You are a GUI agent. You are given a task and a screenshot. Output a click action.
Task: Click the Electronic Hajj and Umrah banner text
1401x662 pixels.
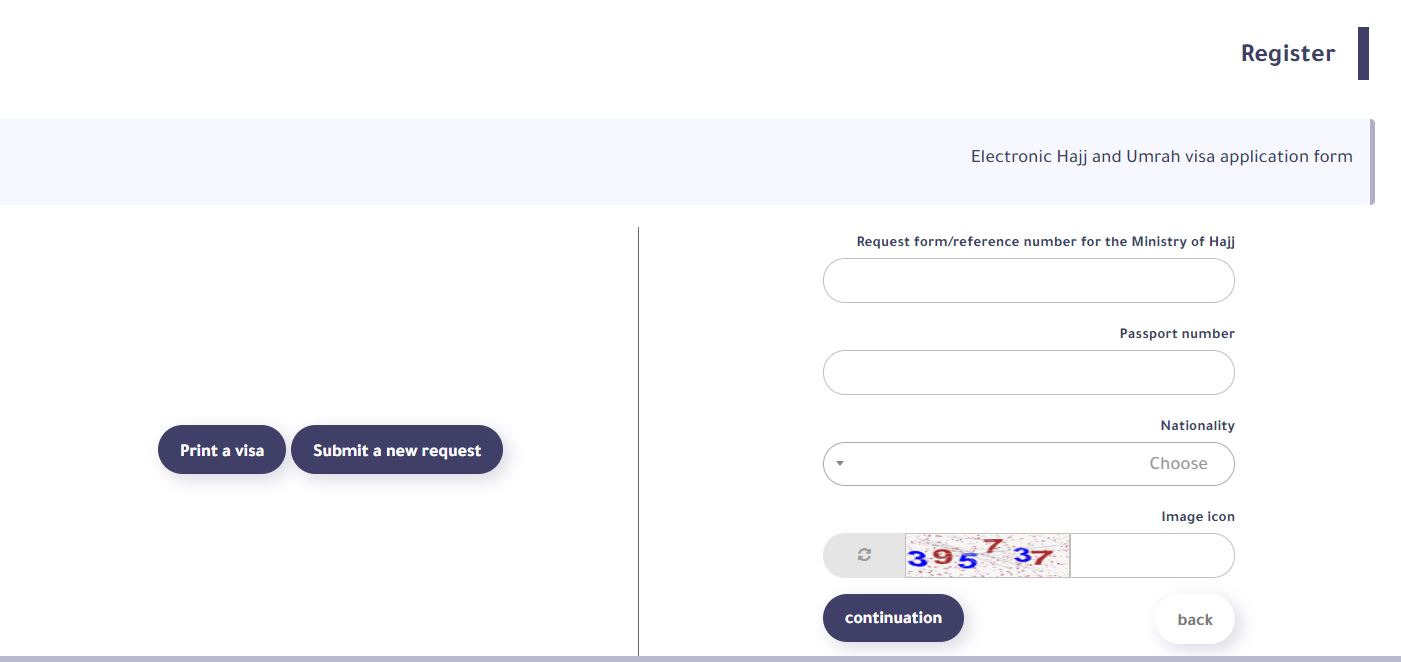[1161, 157]
